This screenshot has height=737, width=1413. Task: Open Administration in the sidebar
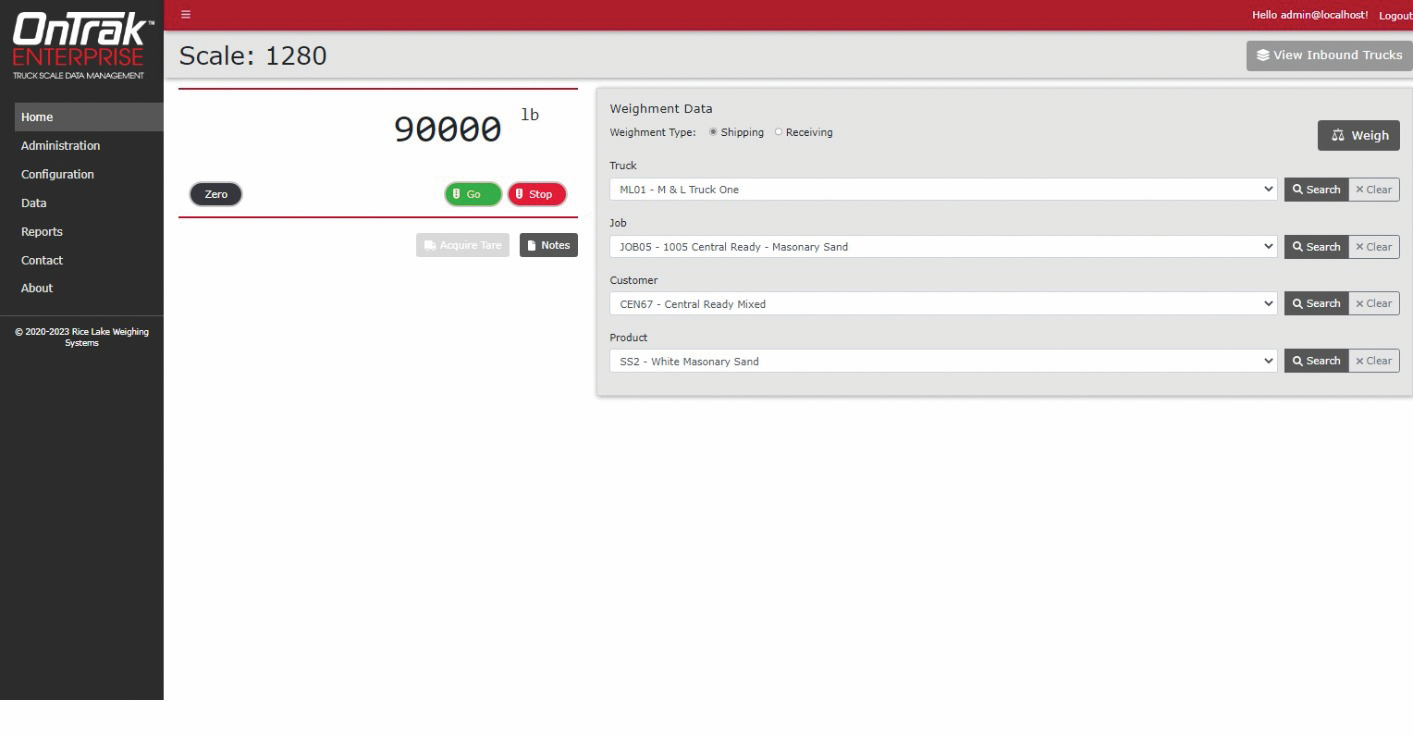(x=60, y=146)
